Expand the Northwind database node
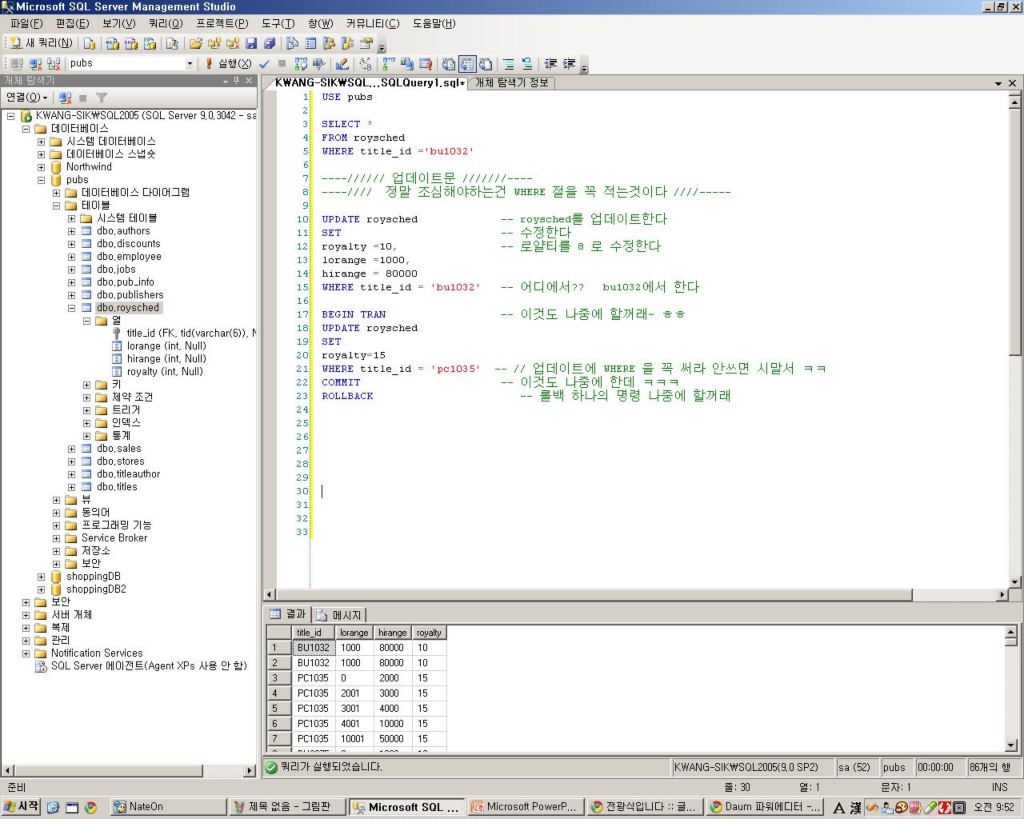This screenshot has height=819, width=1024. coord(41,167)
